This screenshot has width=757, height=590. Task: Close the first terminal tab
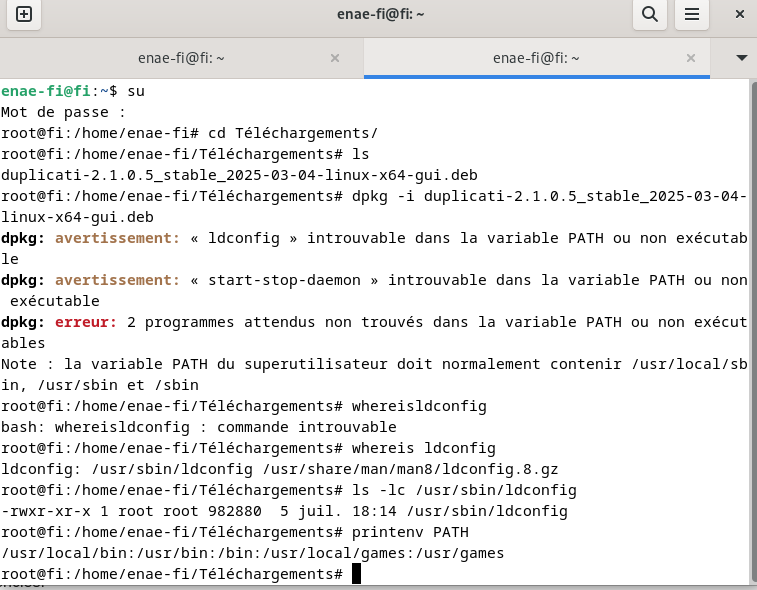[335, 58]
